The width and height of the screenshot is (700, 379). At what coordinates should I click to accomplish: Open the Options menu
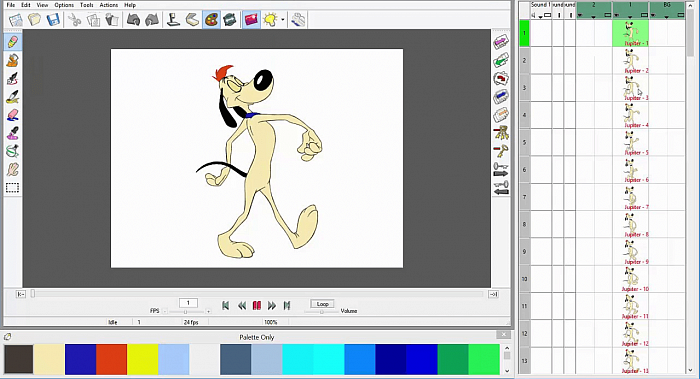(x=64, y=5)
